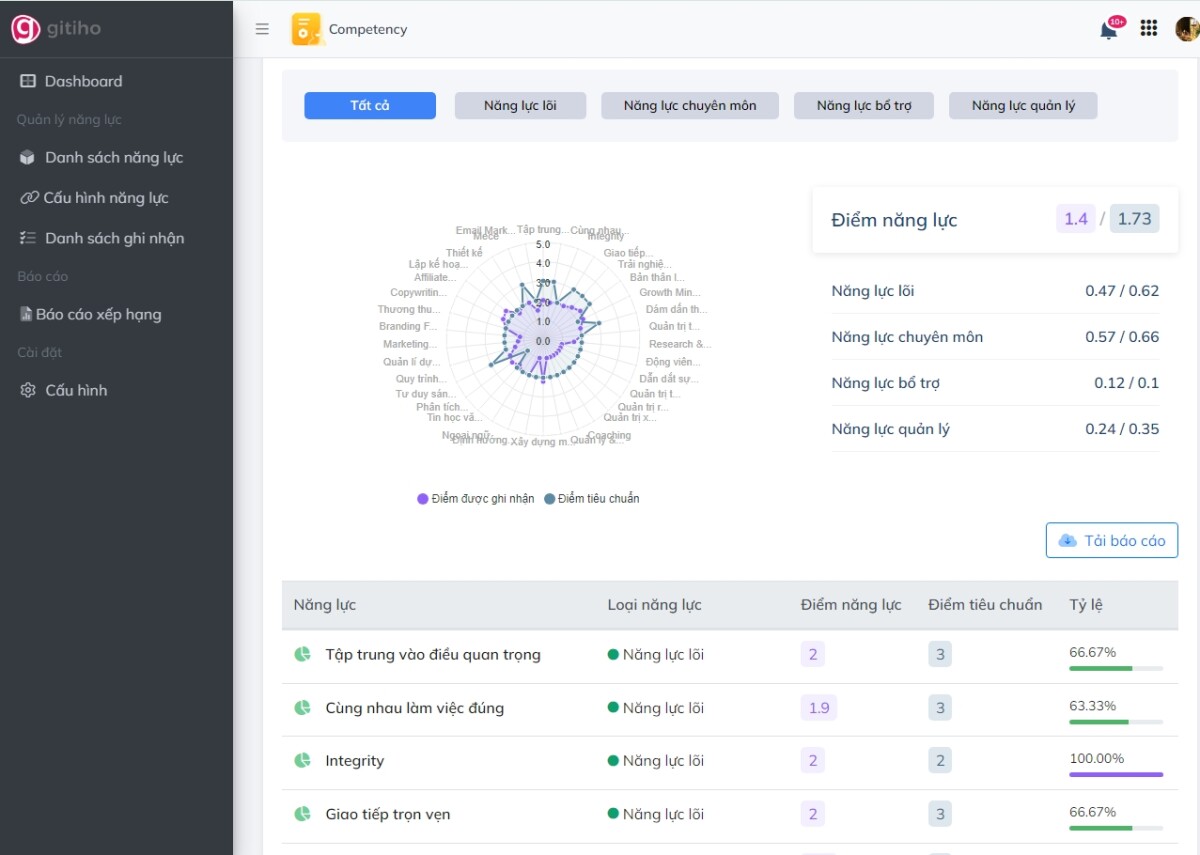Click the yellow Competency app icon
The image size is (1200, 855).
tap(306, 29)
